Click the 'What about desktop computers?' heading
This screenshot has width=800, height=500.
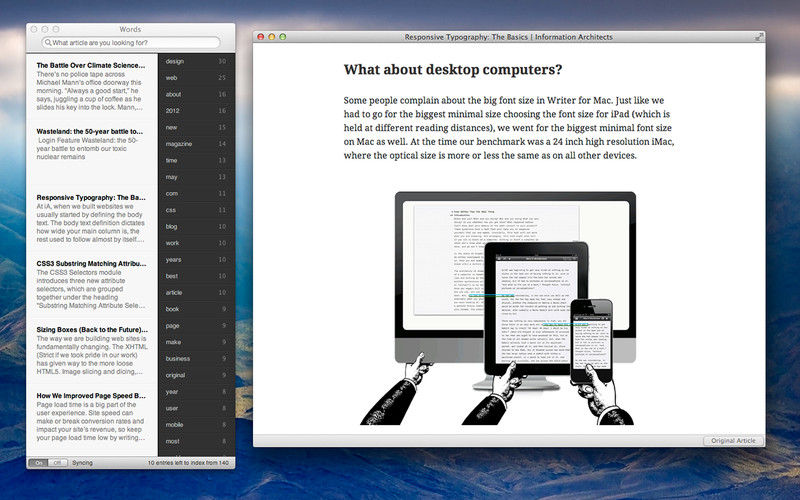(x=453, y=69)
